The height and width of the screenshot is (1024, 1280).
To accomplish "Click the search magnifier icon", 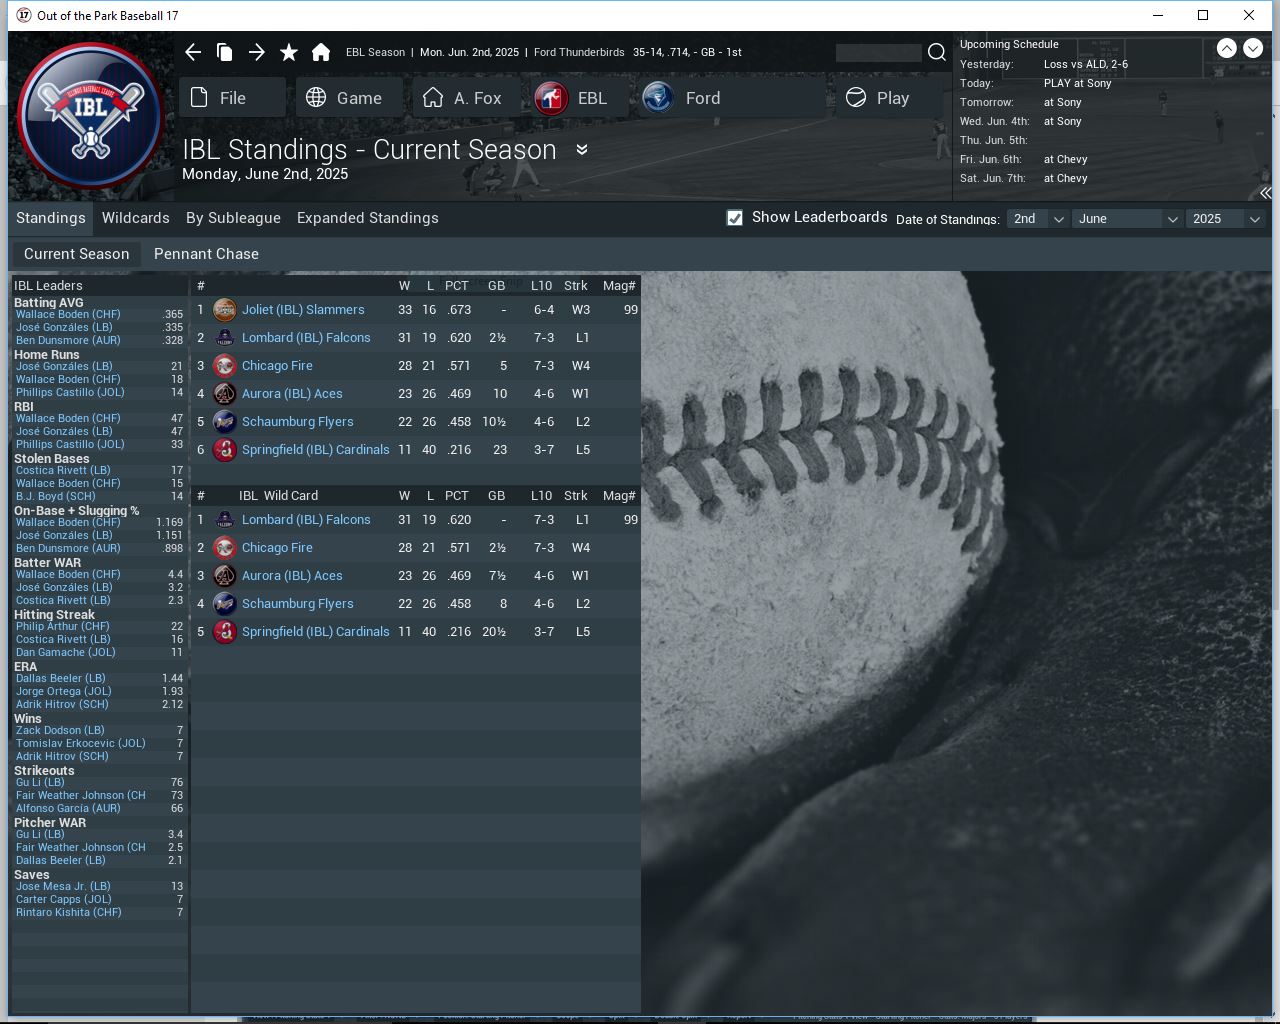I will [937, 52].
